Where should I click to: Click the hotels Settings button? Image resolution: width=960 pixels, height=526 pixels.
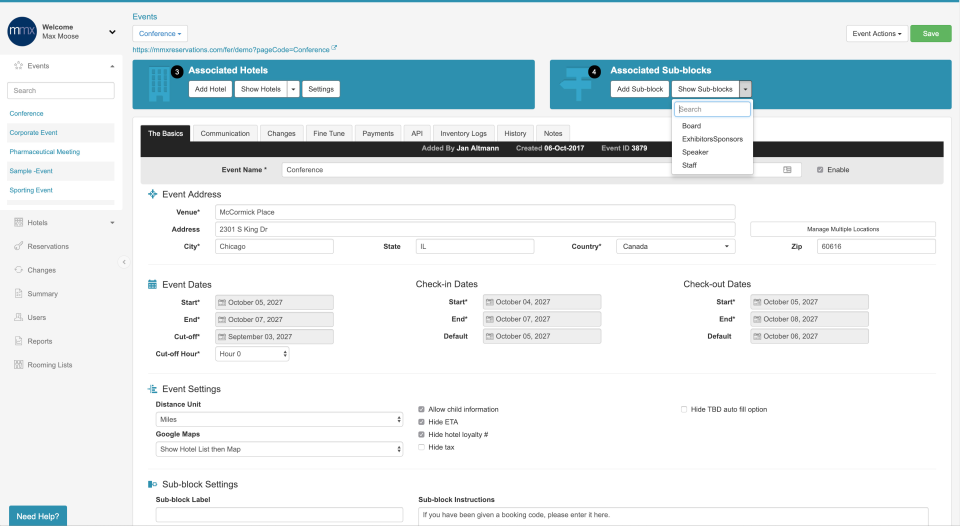321,89
